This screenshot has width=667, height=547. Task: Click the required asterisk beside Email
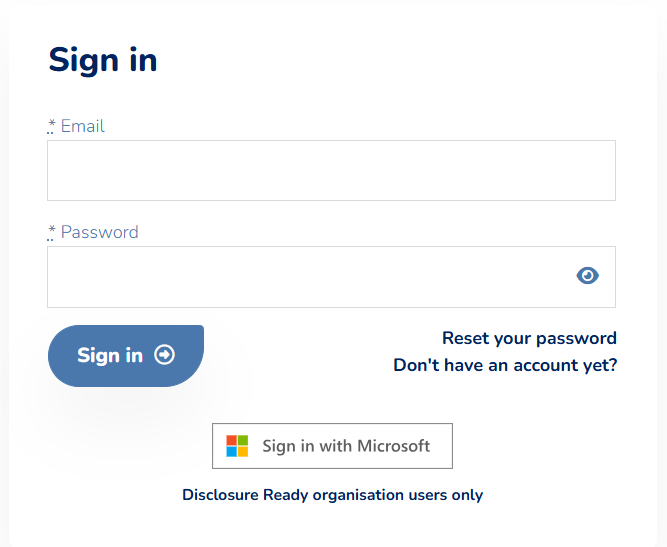point(51,126)
